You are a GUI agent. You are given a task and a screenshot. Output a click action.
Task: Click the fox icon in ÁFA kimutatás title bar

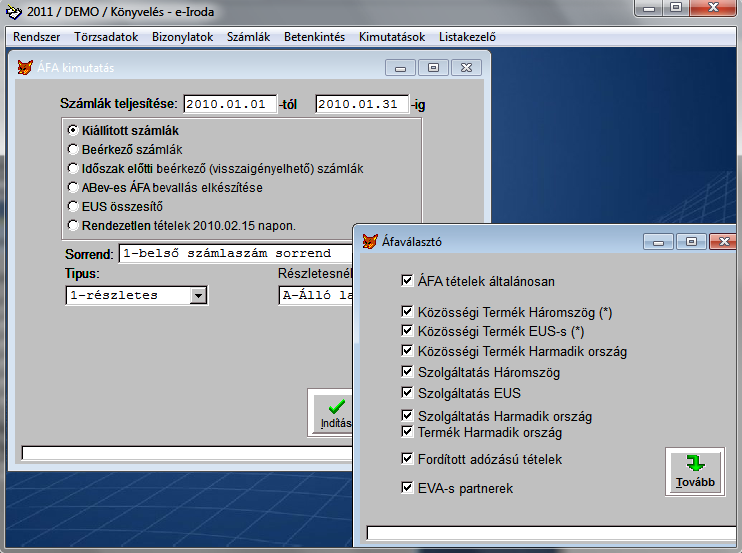[25, 68]
